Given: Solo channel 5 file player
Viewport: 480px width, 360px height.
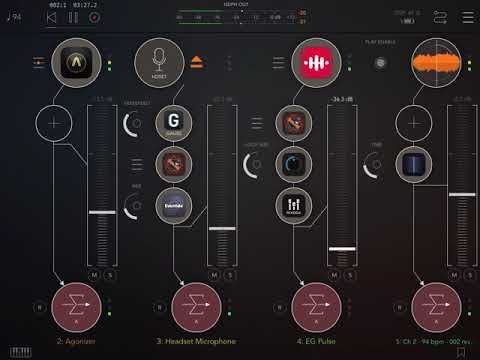Looking at the screenshot, I should click(x=470, y=275).
